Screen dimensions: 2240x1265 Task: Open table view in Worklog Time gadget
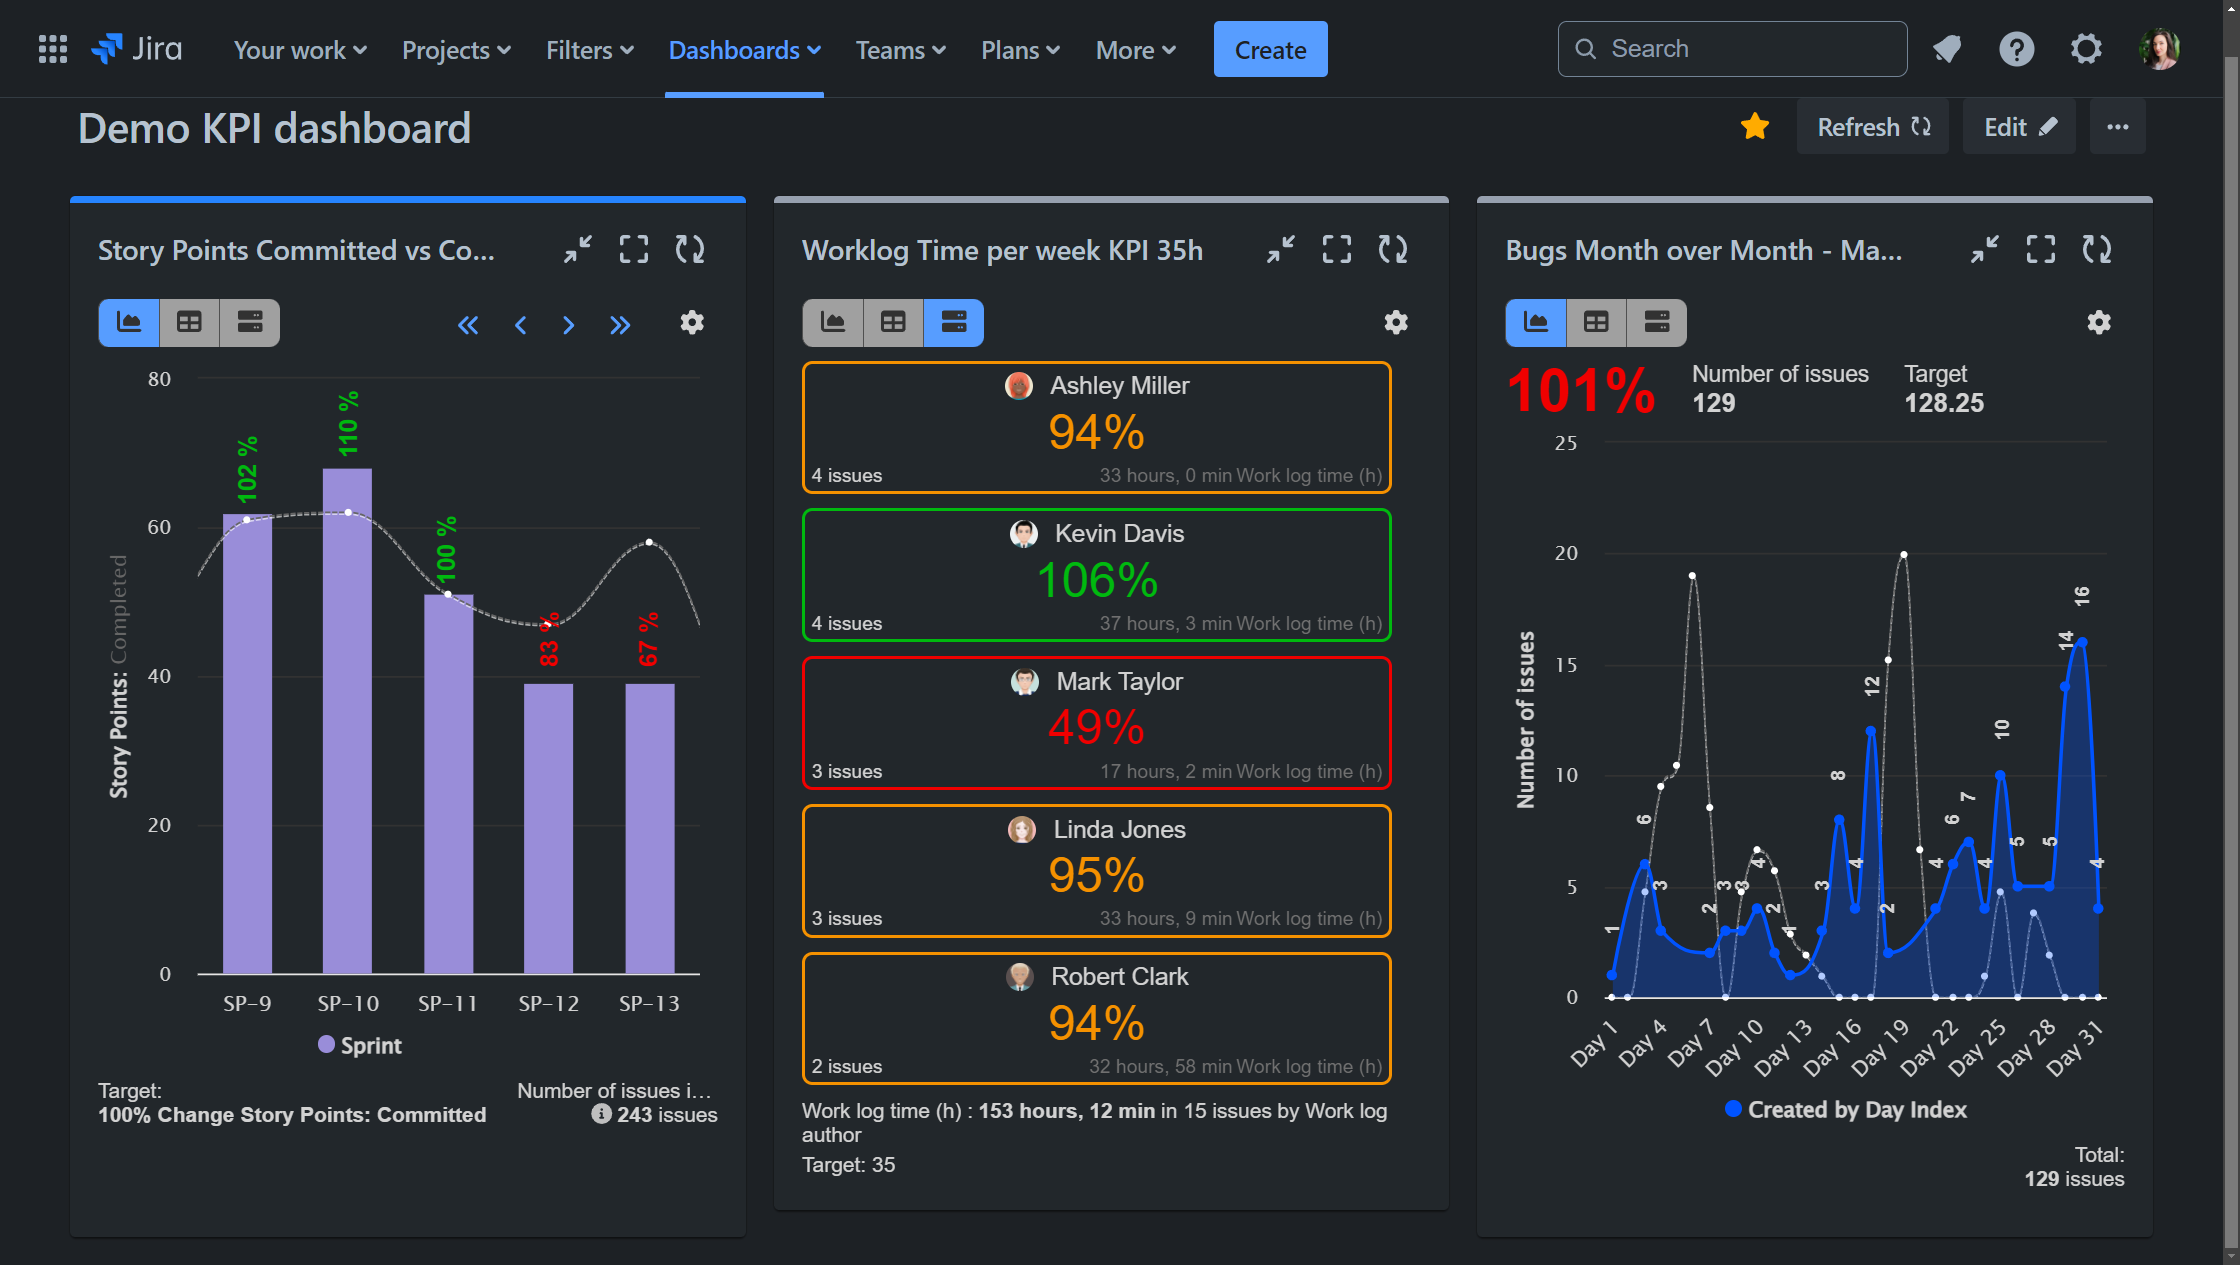pos(893,322)
